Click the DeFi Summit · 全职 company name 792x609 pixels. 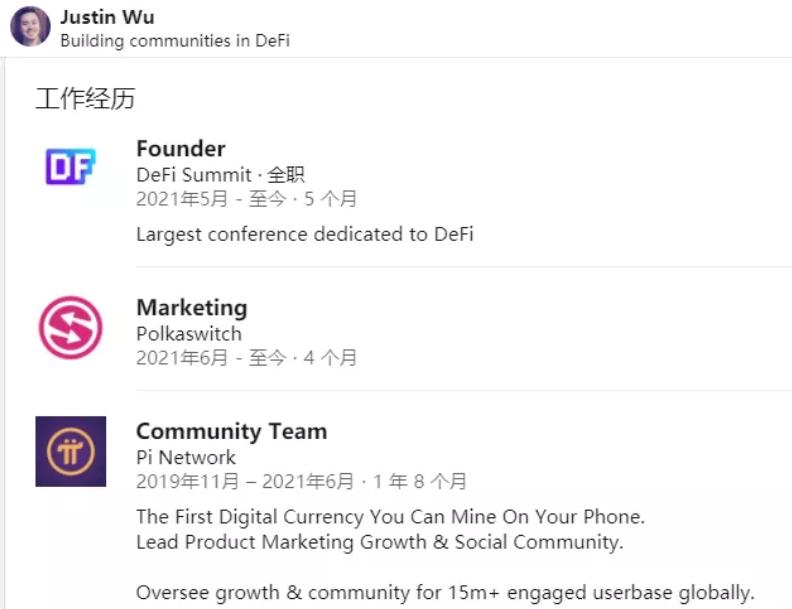point(220,175)
